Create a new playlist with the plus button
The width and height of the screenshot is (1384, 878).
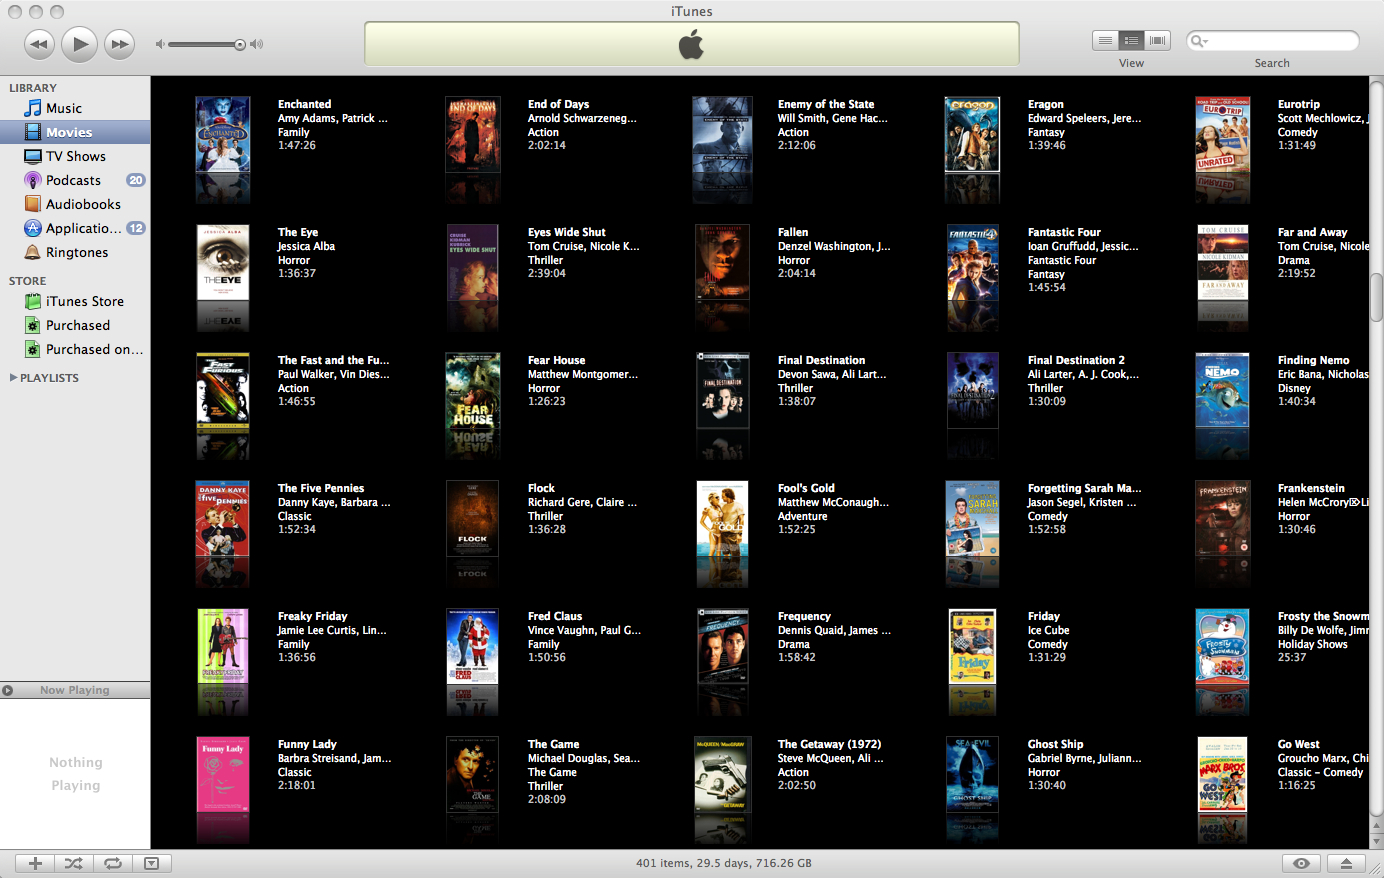pos(34,862)
